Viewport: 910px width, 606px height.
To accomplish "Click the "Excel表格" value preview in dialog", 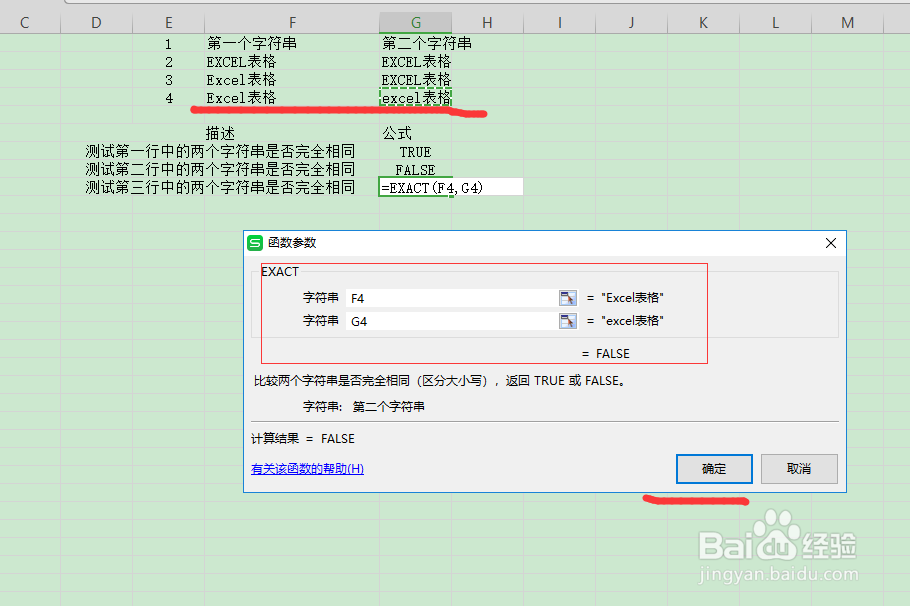I will point(632,298).
